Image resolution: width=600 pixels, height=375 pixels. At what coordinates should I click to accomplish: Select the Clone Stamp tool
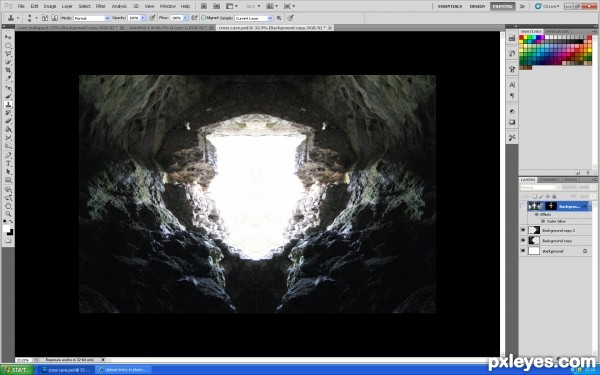(8, 104)
